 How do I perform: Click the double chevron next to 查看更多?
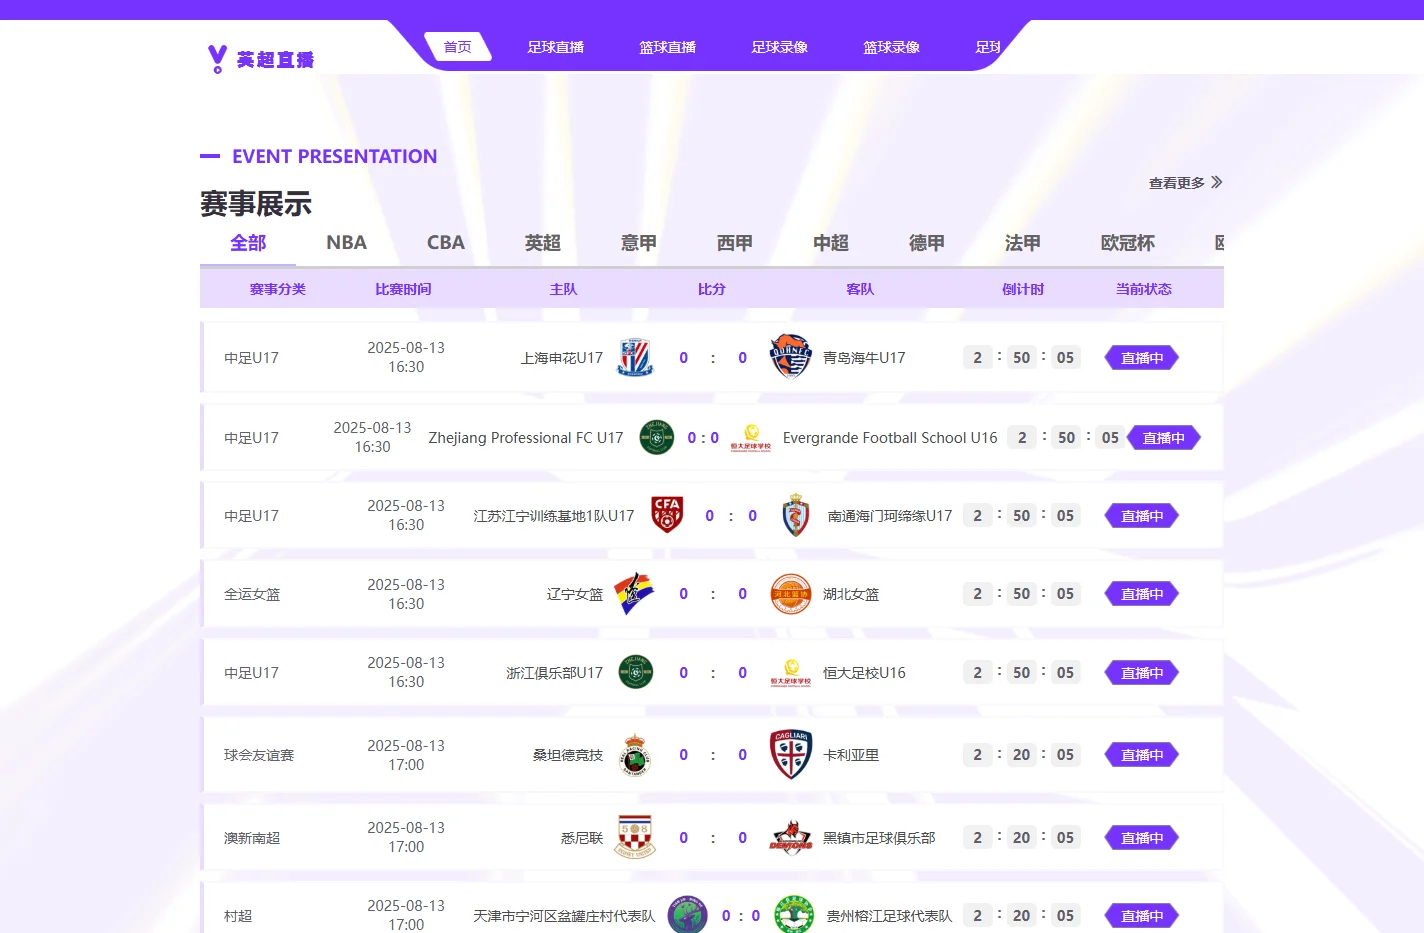coord(1217,182)
